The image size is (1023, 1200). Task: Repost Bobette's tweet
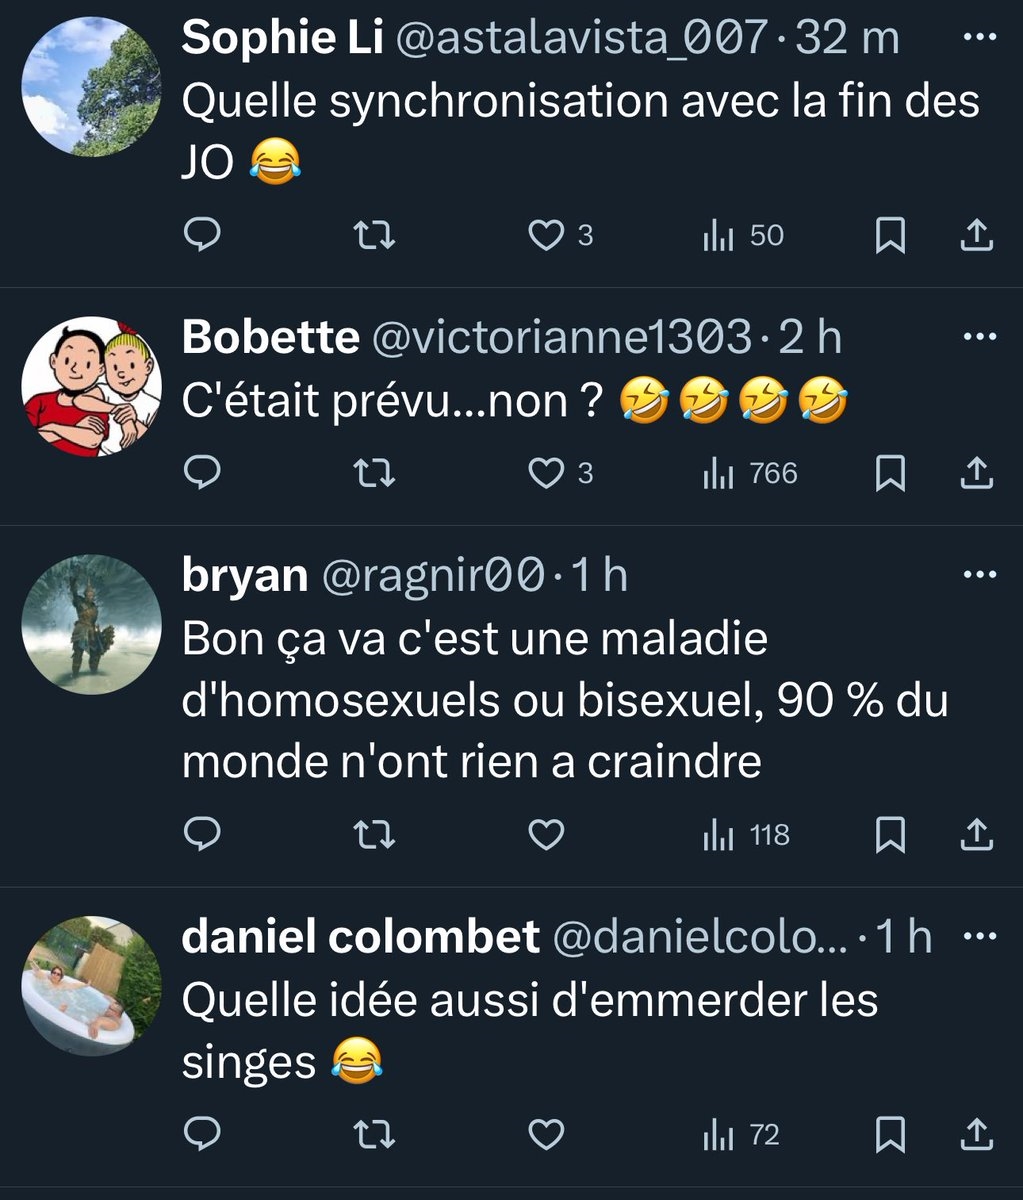376,473
